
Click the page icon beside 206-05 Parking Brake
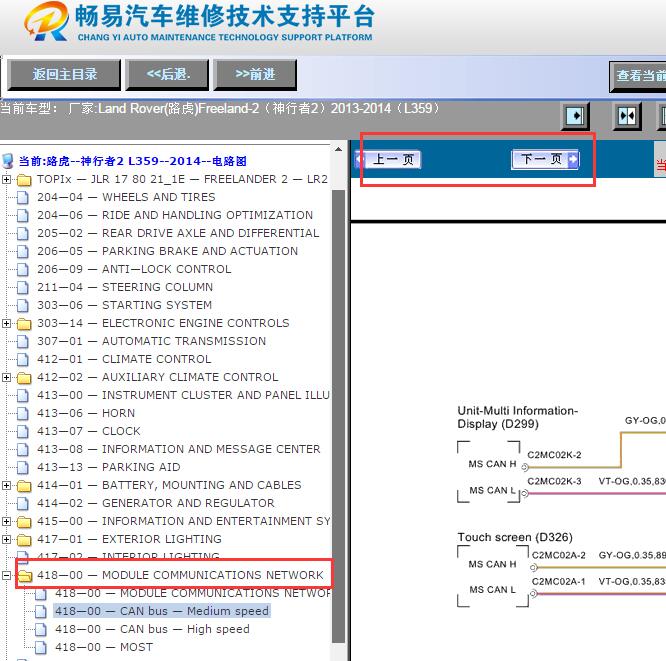point(23,251)
